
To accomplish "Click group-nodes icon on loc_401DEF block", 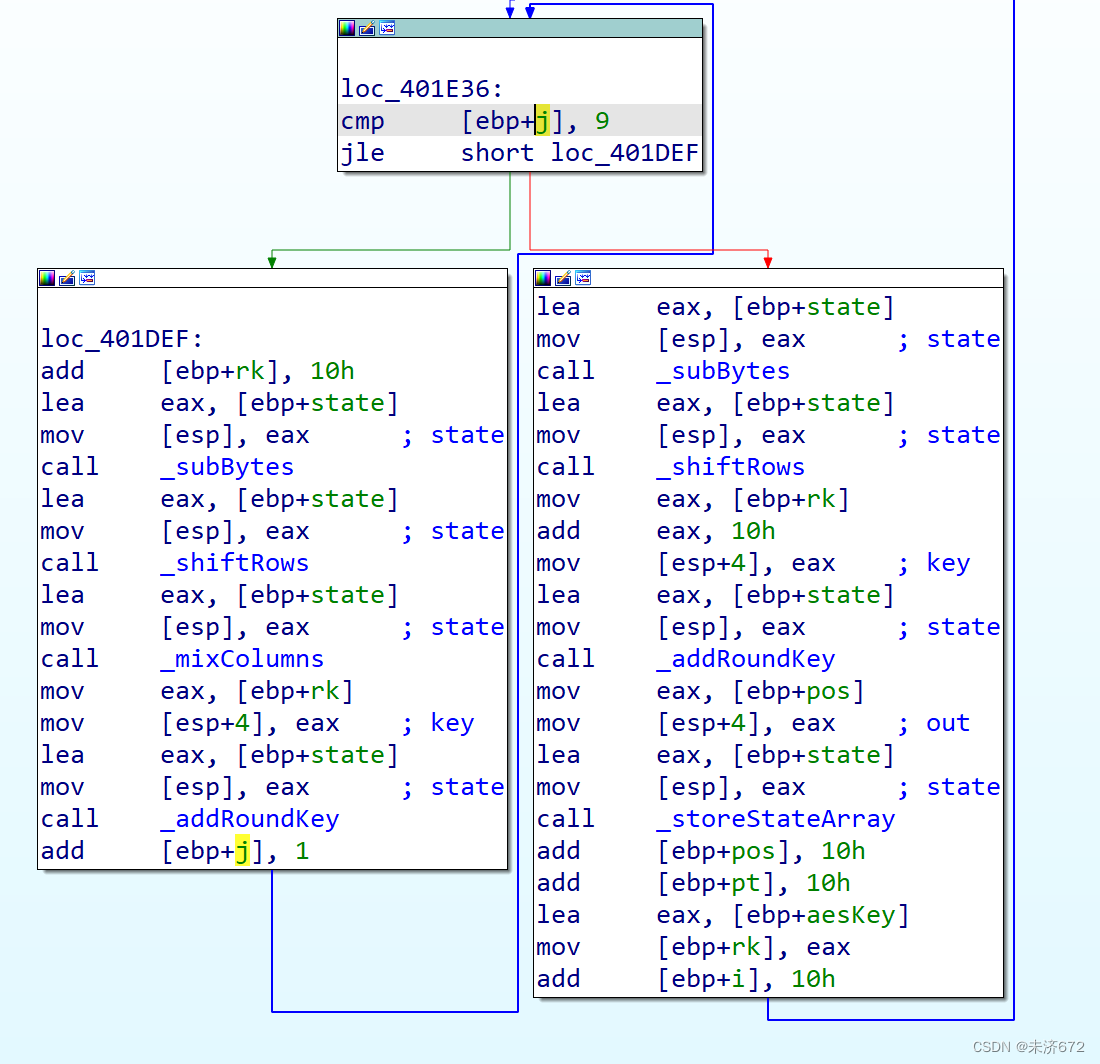I will click(87, 278).
